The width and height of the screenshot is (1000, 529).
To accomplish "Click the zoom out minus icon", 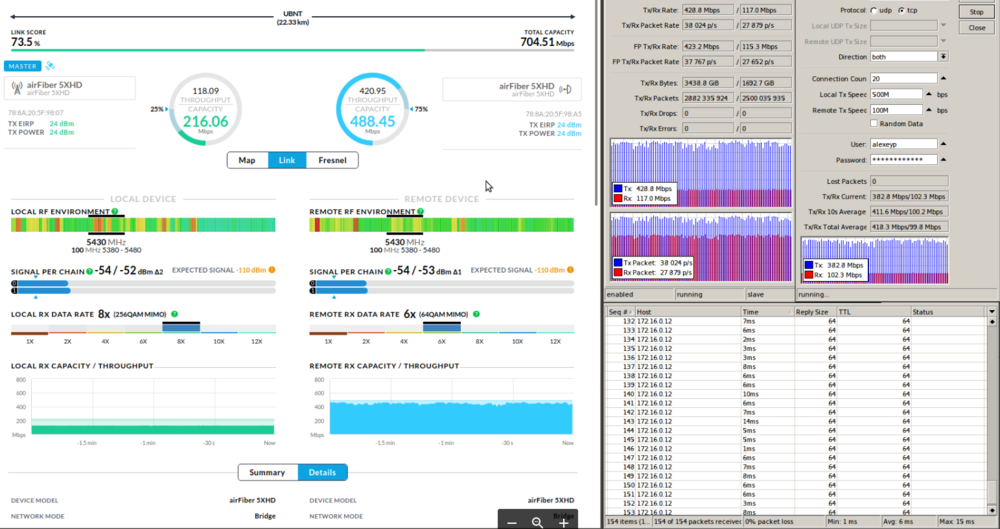I will (x=512, y=522).
